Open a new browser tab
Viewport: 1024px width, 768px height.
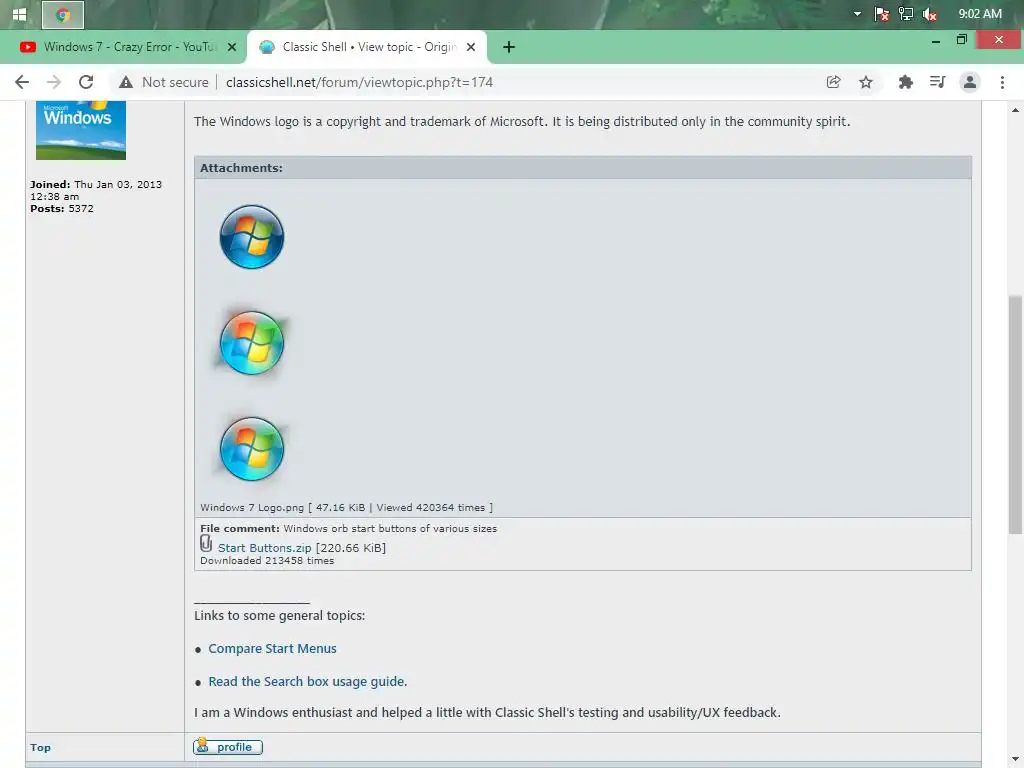pyautogui.click(x=509, y=47)
